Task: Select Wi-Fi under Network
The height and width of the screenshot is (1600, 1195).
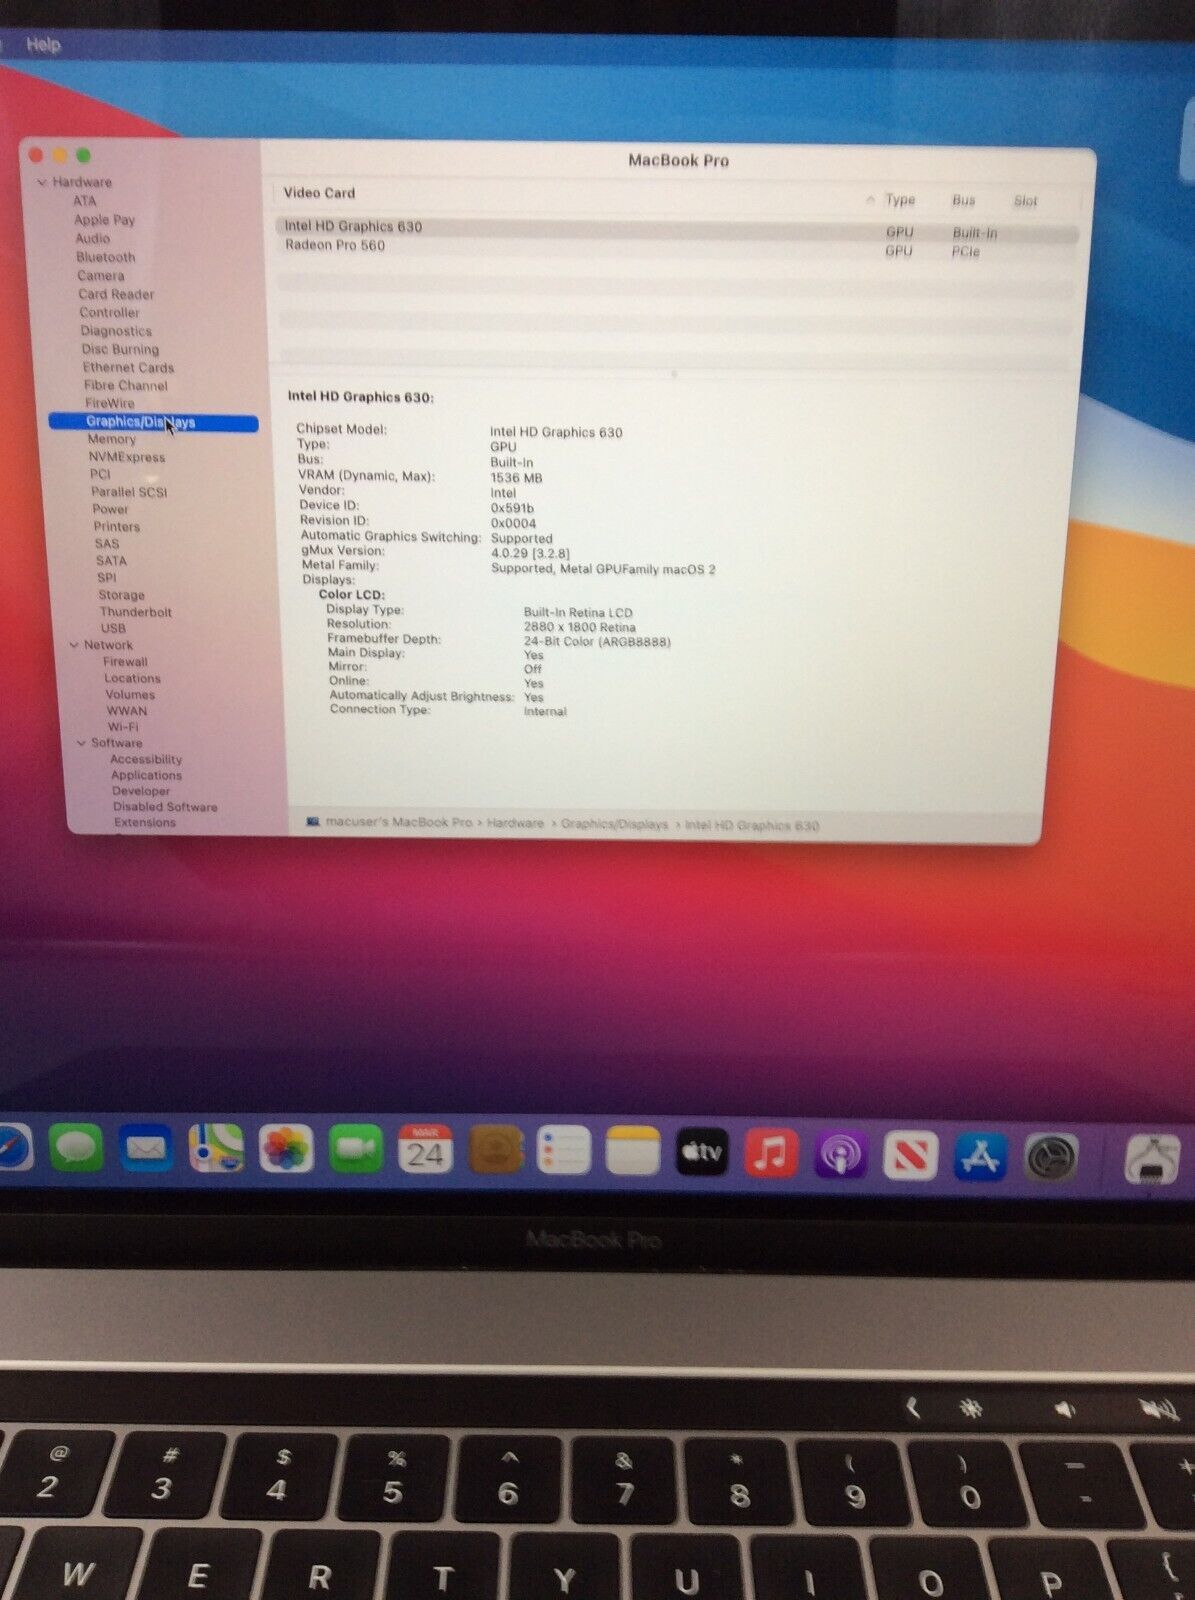Action: [x=123, y=727]
